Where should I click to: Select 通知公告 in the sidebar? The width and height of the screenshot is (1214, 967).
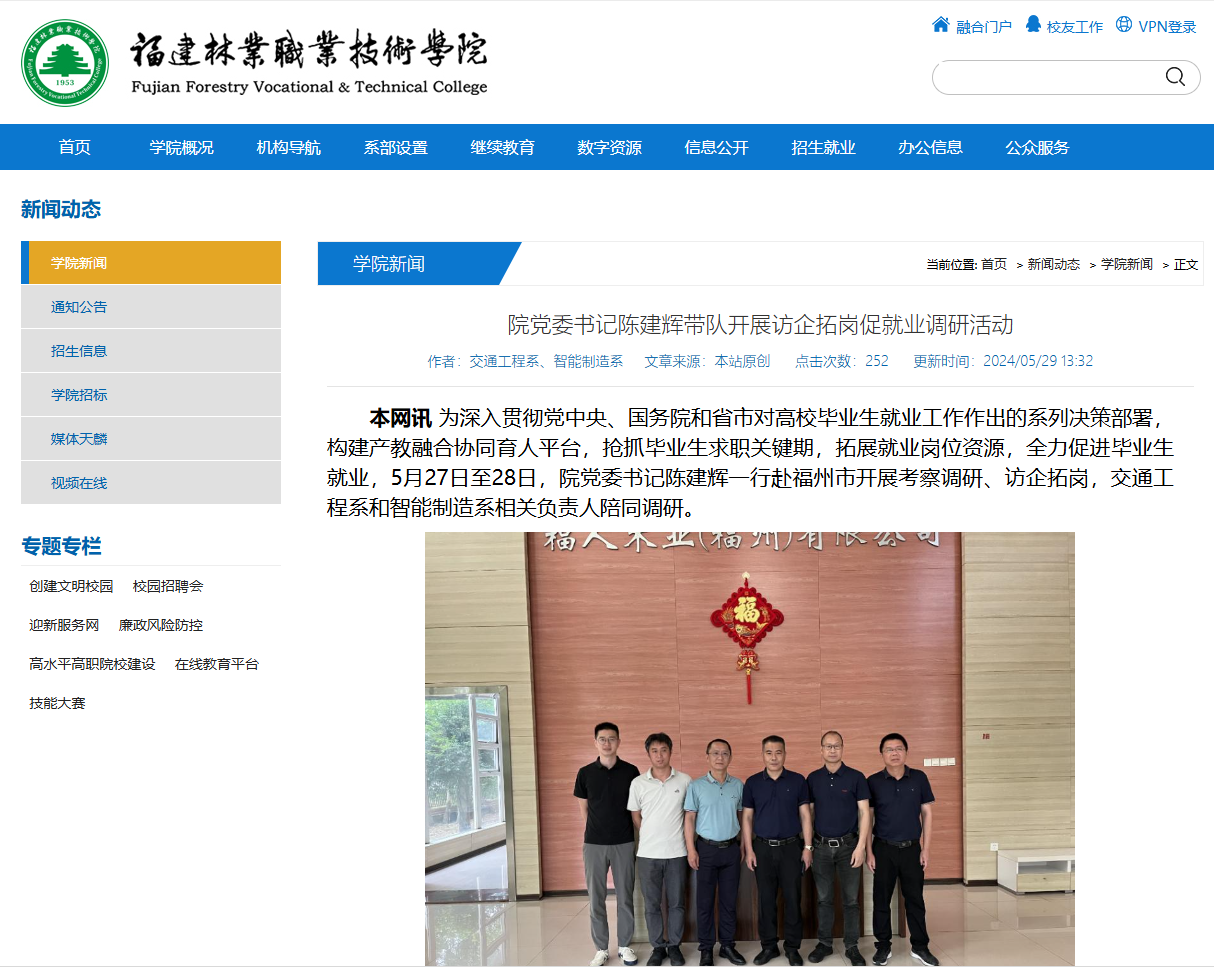151,307
